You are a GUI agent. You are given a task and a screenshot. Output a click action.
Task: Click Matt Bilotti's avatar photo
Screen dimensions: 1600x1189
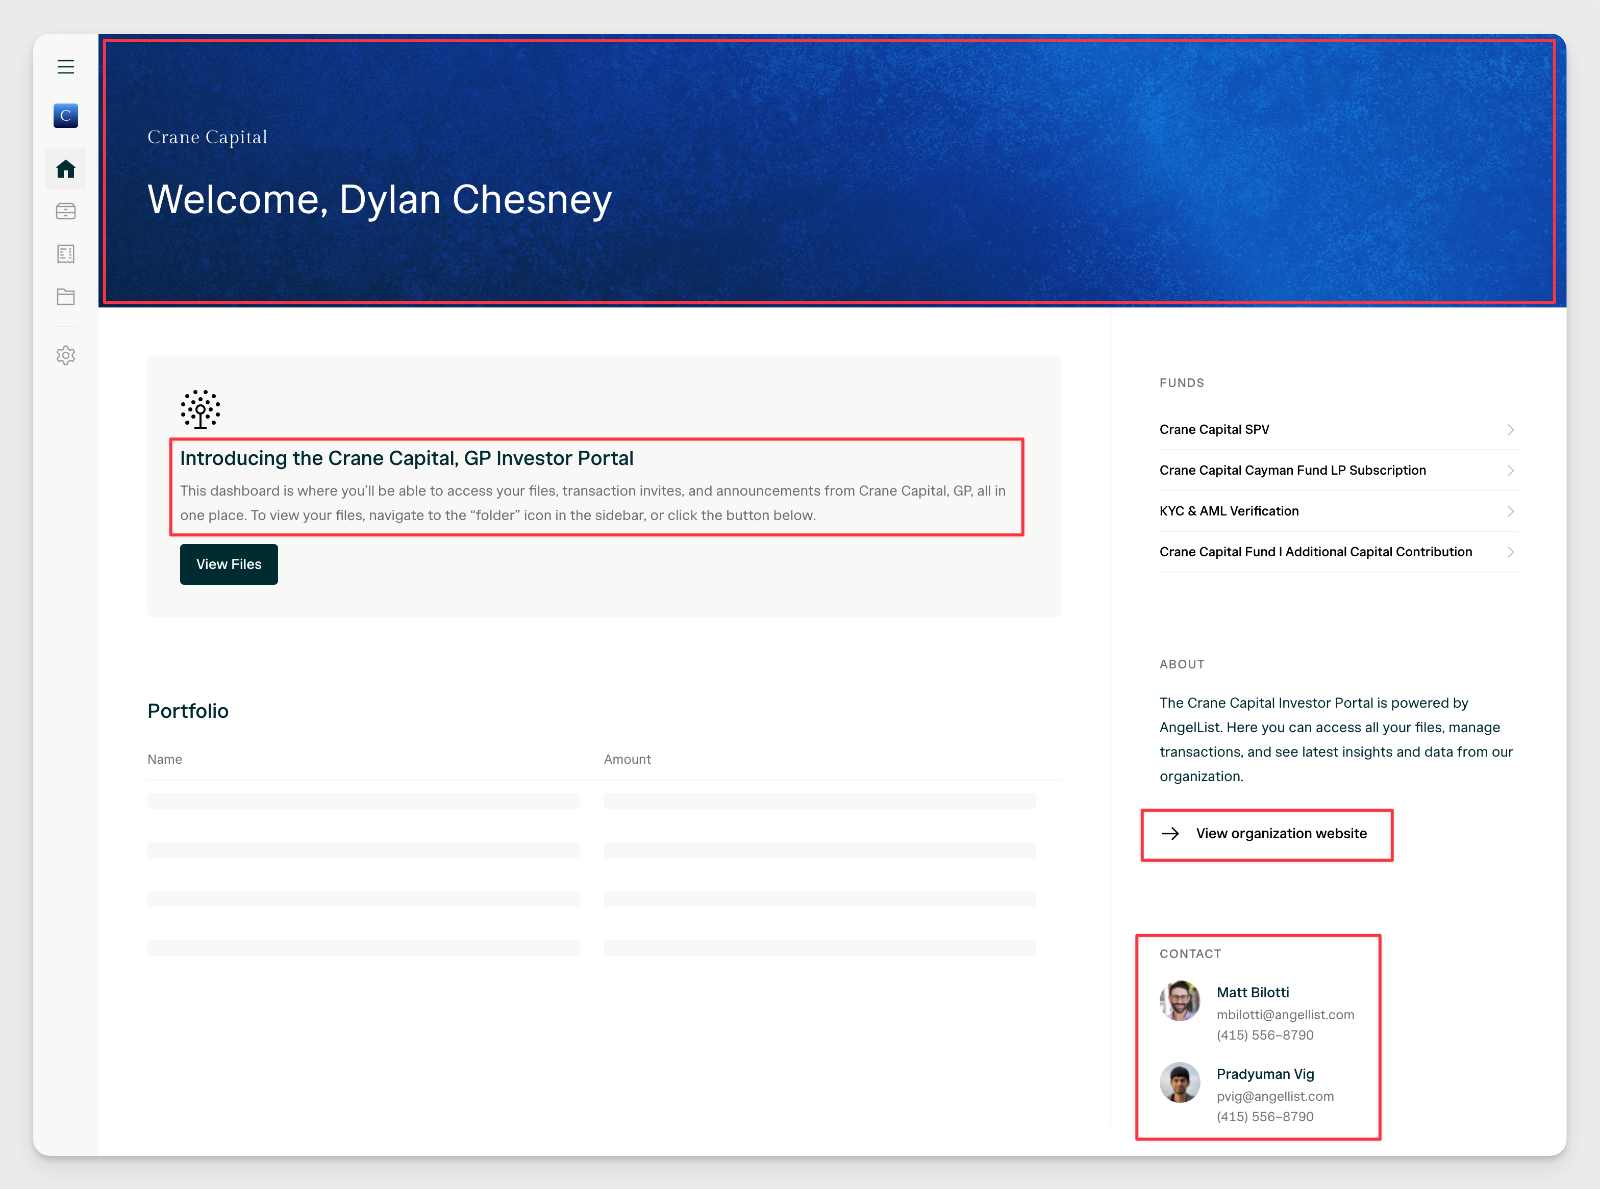pos(1180,1000)
